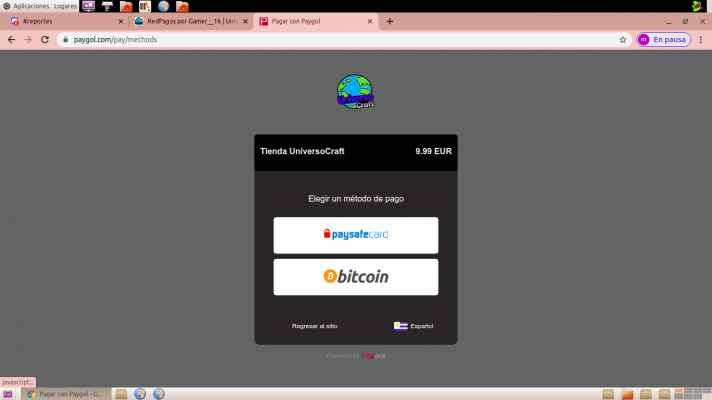The height and width of the screenshot is (400, 712).
Task: Click the language flag icon
Action: click(400, 326)
